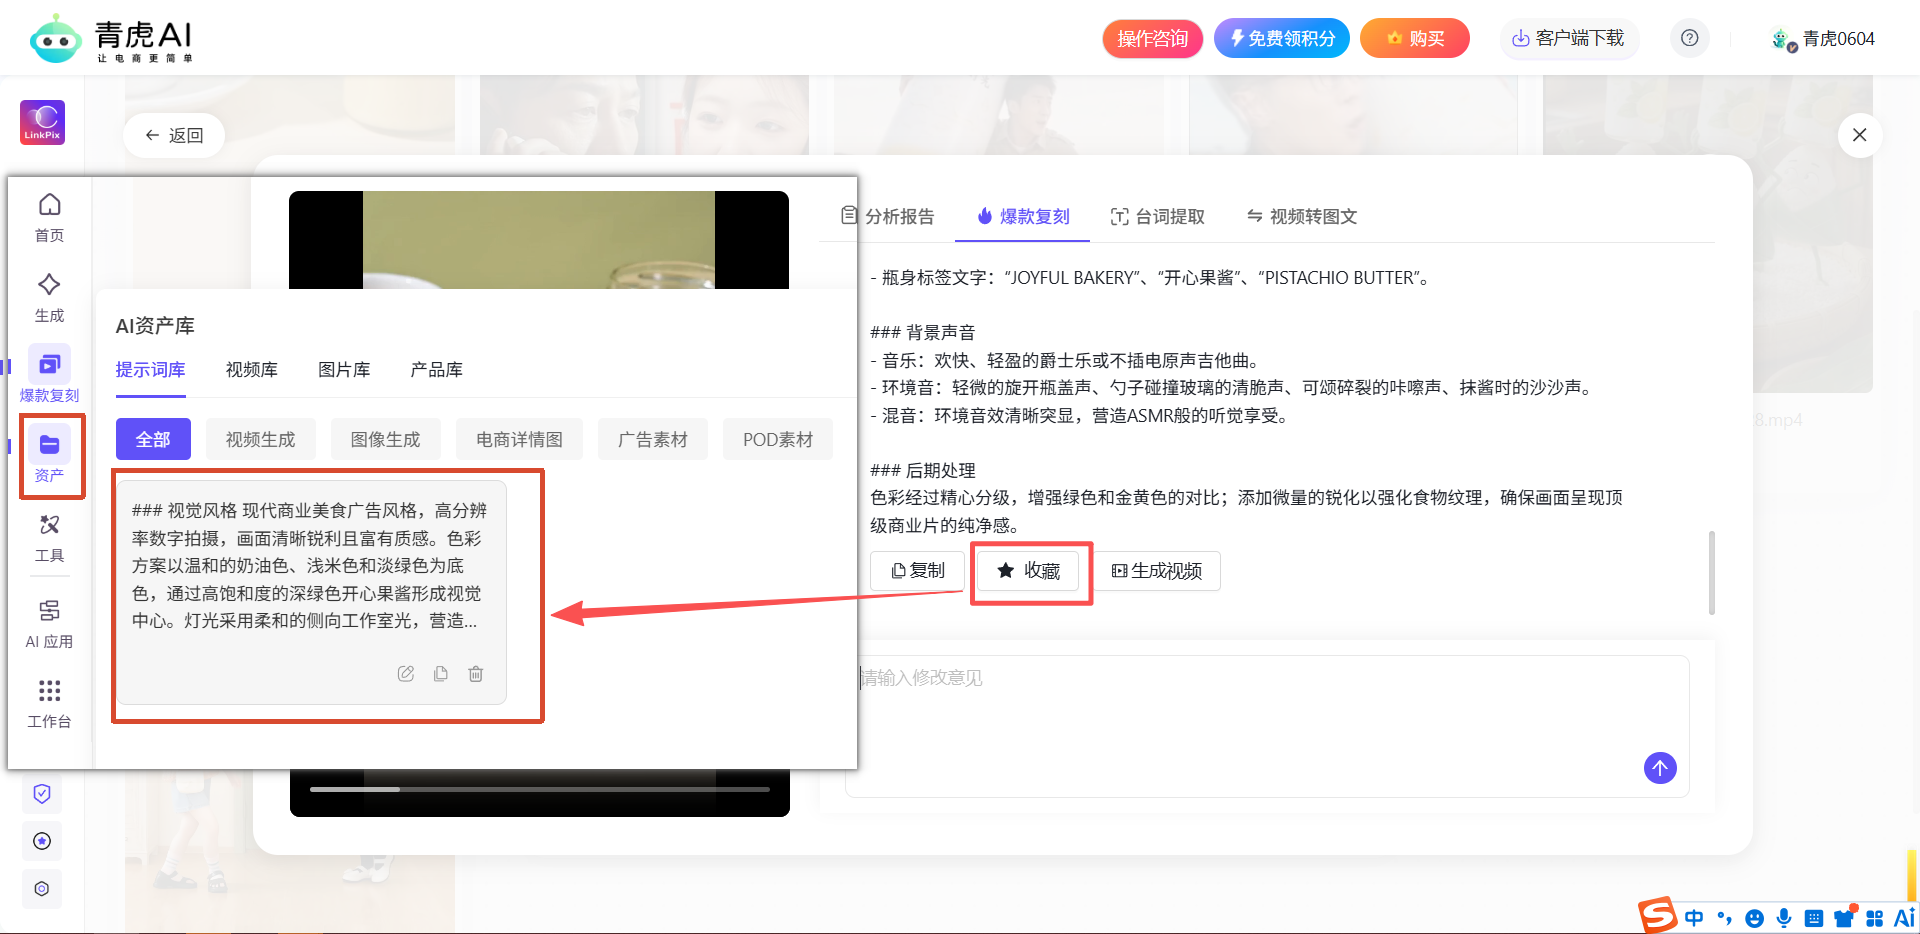Open the 生成 sidebar item
Image resolution: width=1920 pixels, height=934 pixels.
pyautogui.click(x=49, y=298)
